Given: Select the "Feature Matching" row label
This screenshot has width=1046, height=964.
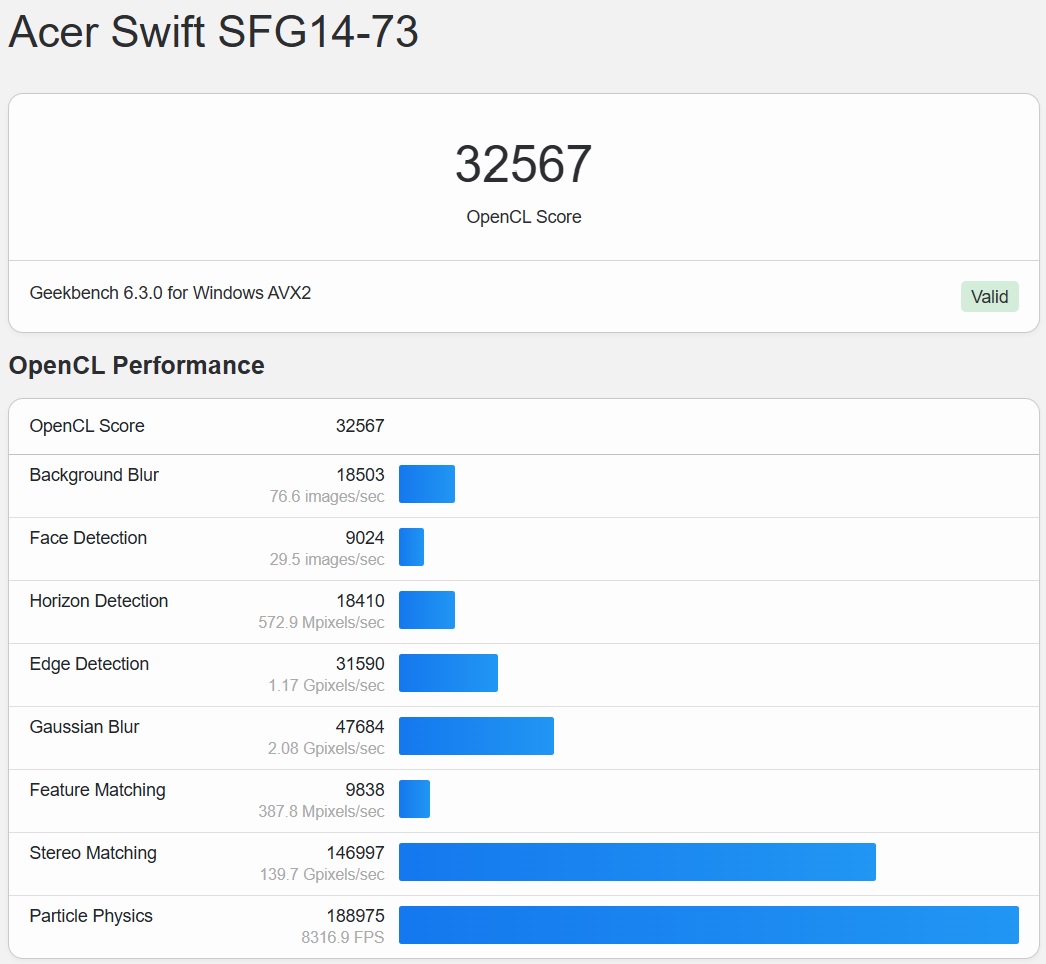Looking at the screenshot, I should pyautogui.click(x=97, y=790).
